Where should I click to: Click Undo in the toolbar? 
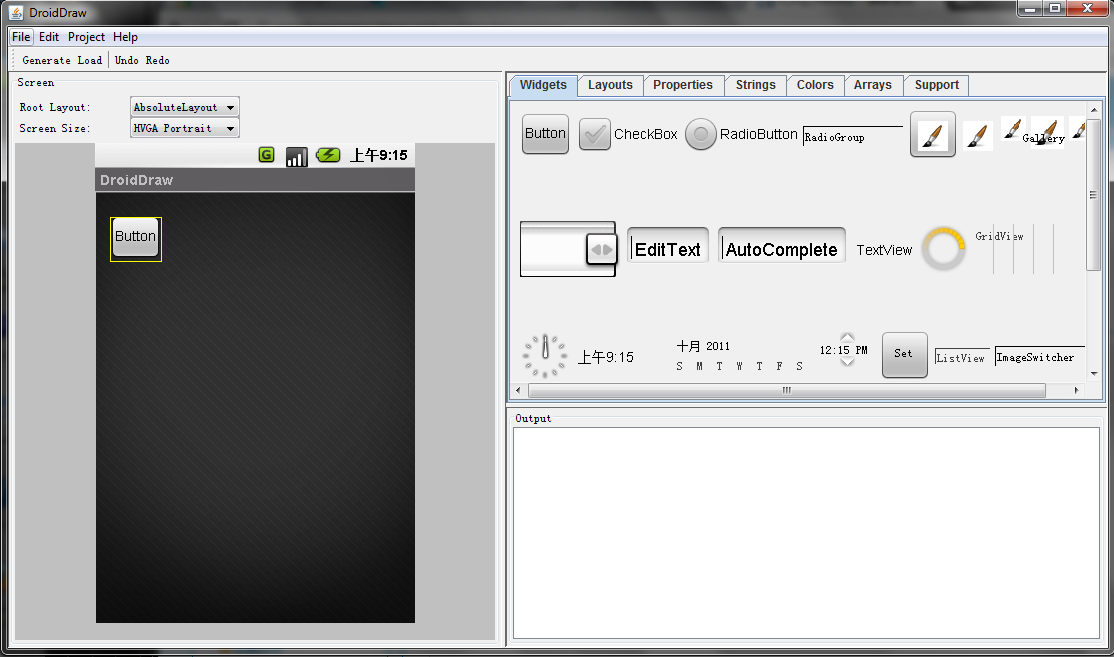(x=126, y=60)
